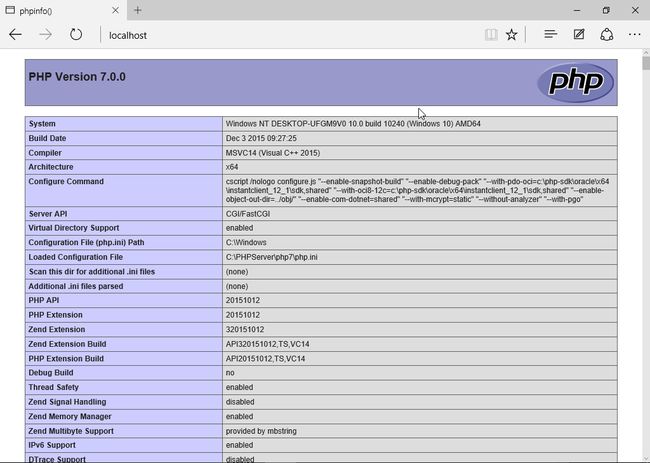Select Loaded Configuration File label
This screenshot has height=463, width=650.
coord(75,257)
